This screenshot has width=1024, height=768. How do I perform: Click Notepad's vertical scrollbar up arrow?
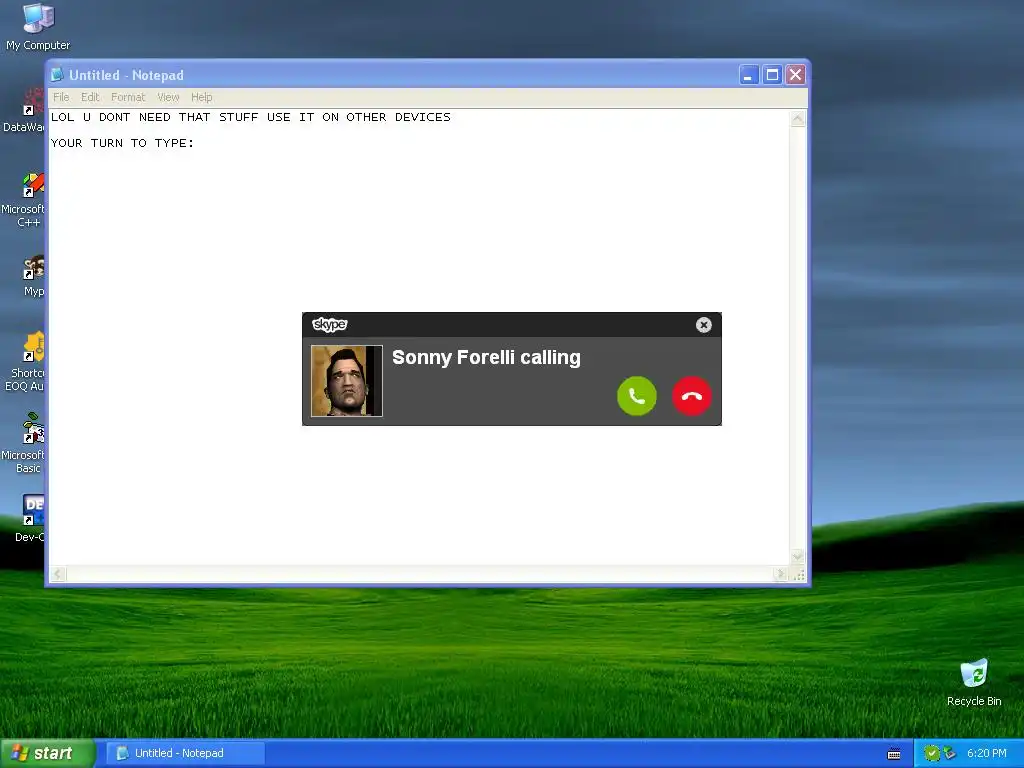pos(797,119)
